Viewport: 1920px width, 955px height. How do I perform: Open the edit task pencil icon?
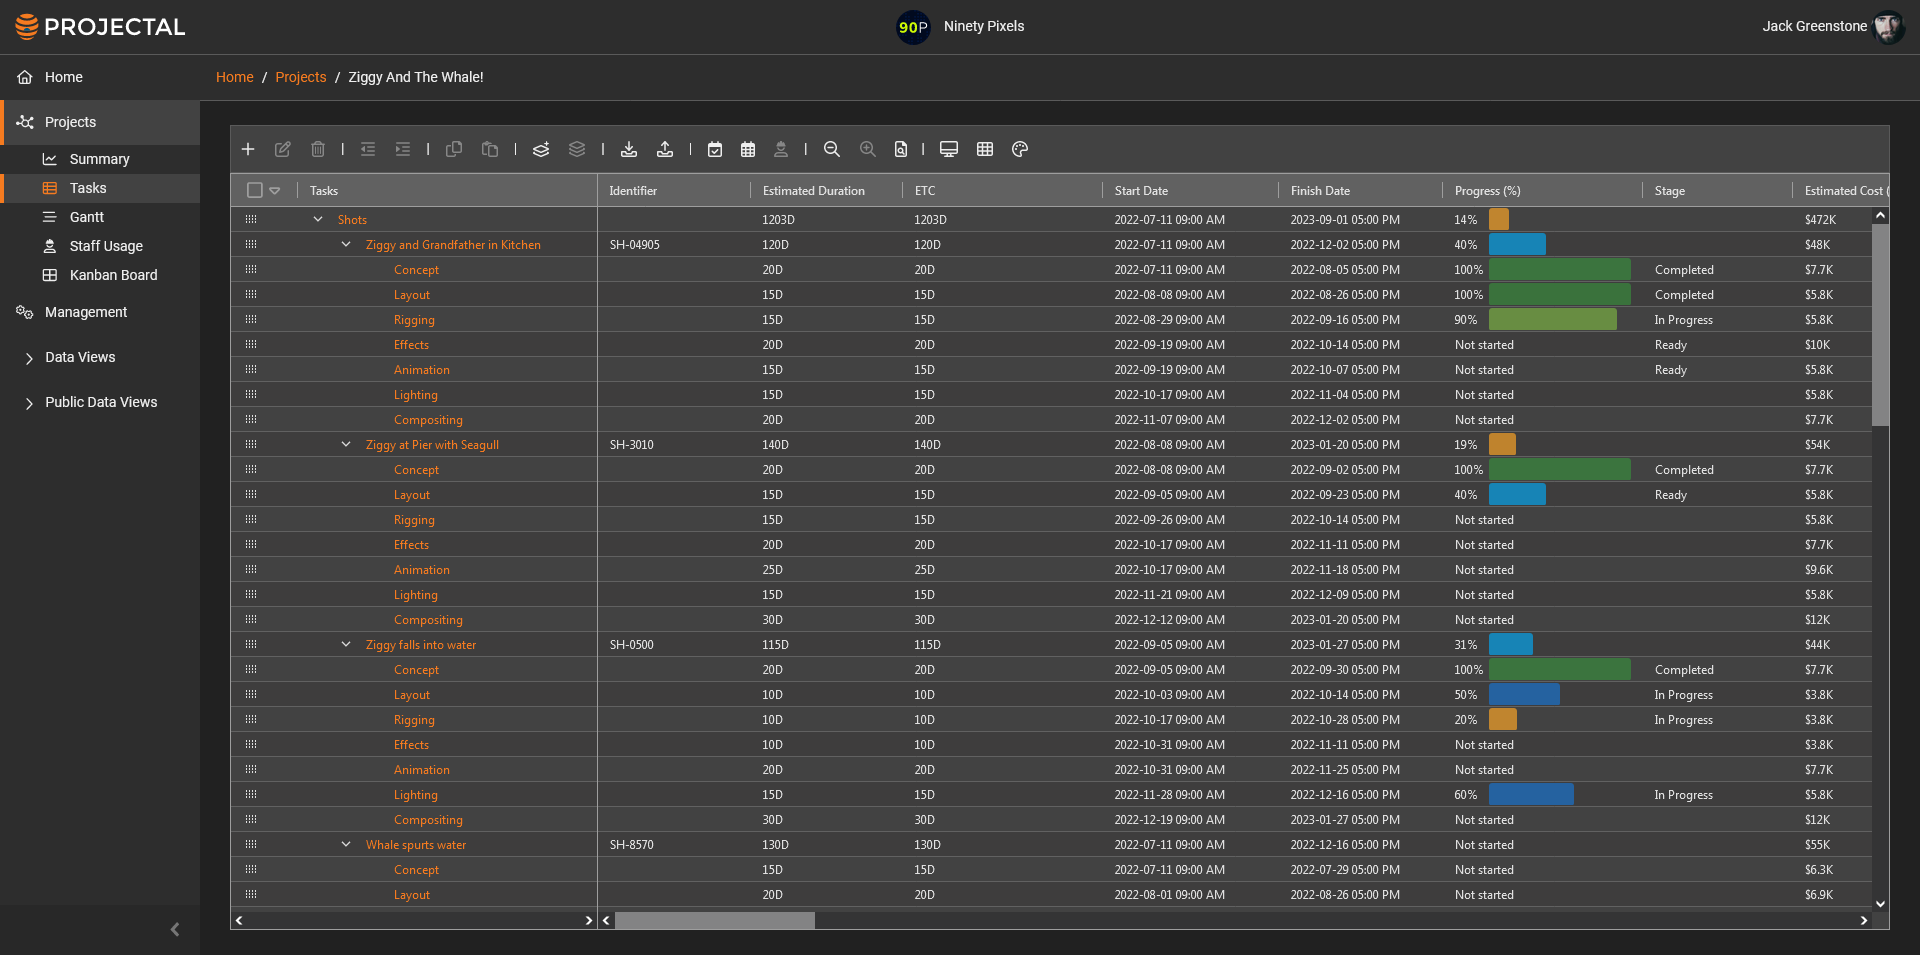[x=283, y=149]
